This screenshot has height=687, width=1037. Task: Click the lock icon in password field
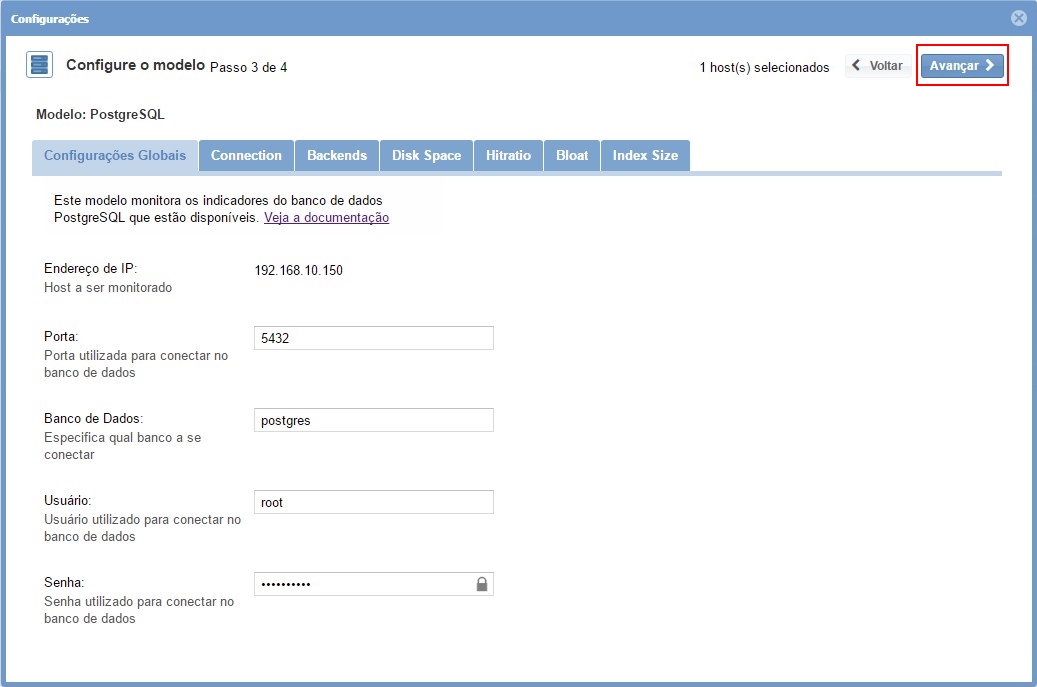point(481,584)
